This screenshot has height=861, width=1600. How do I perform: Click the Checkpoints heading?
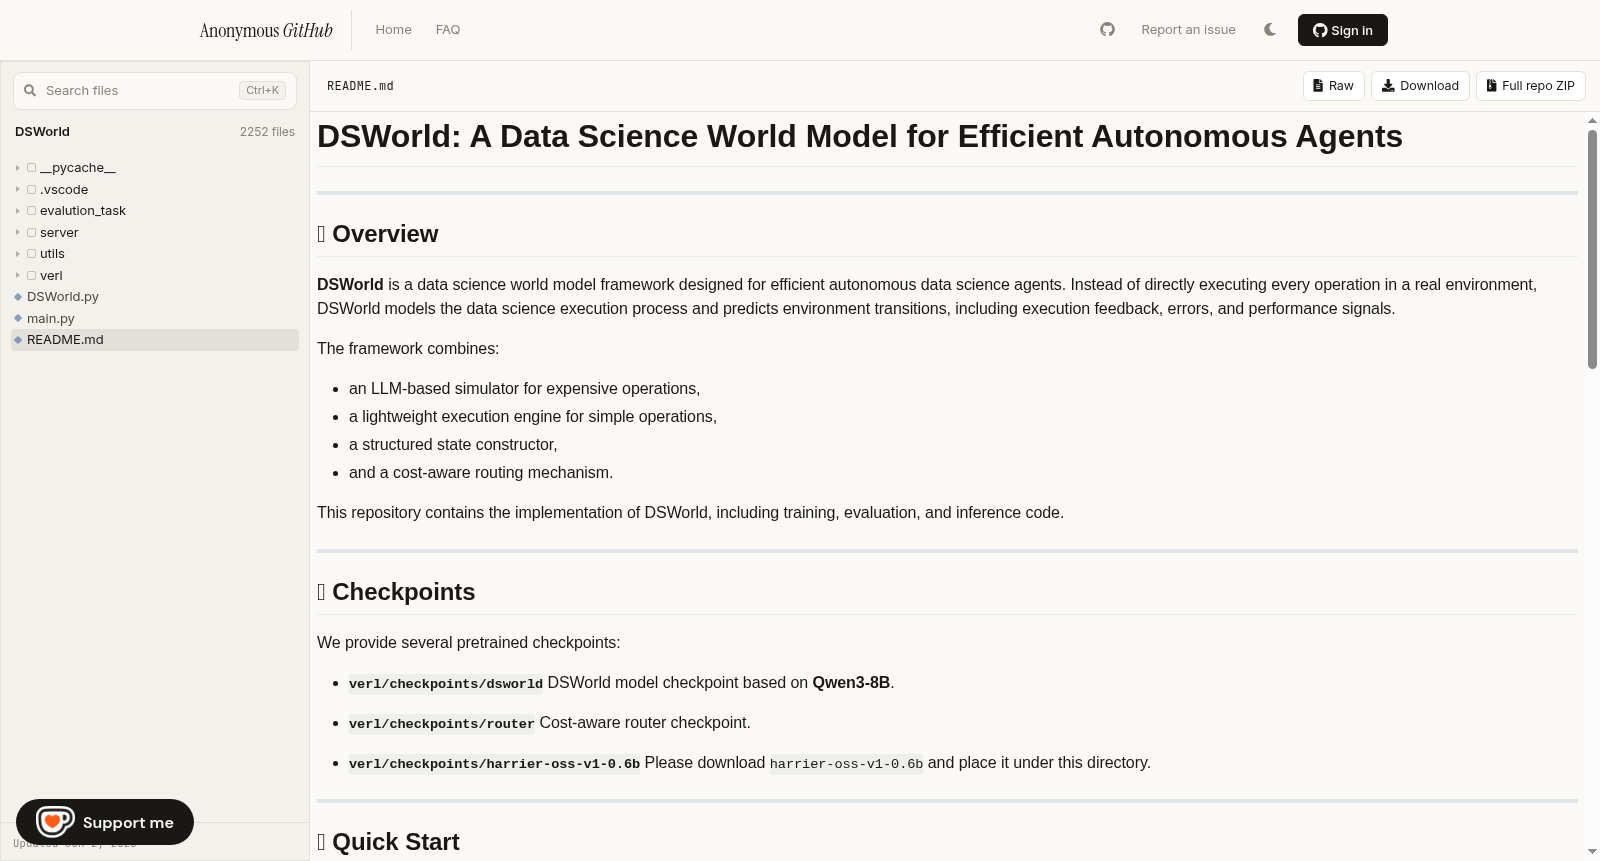coord(396,592)
